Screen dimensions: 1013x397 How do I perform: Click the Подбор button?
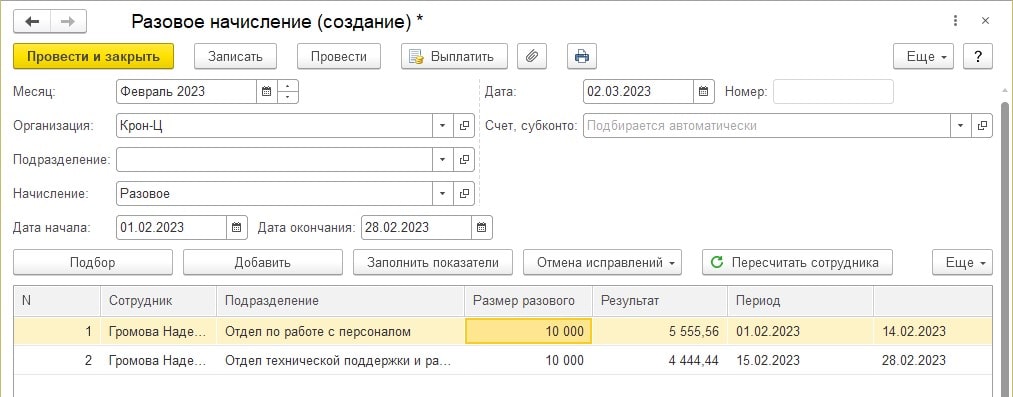click(x=93, y=262)
